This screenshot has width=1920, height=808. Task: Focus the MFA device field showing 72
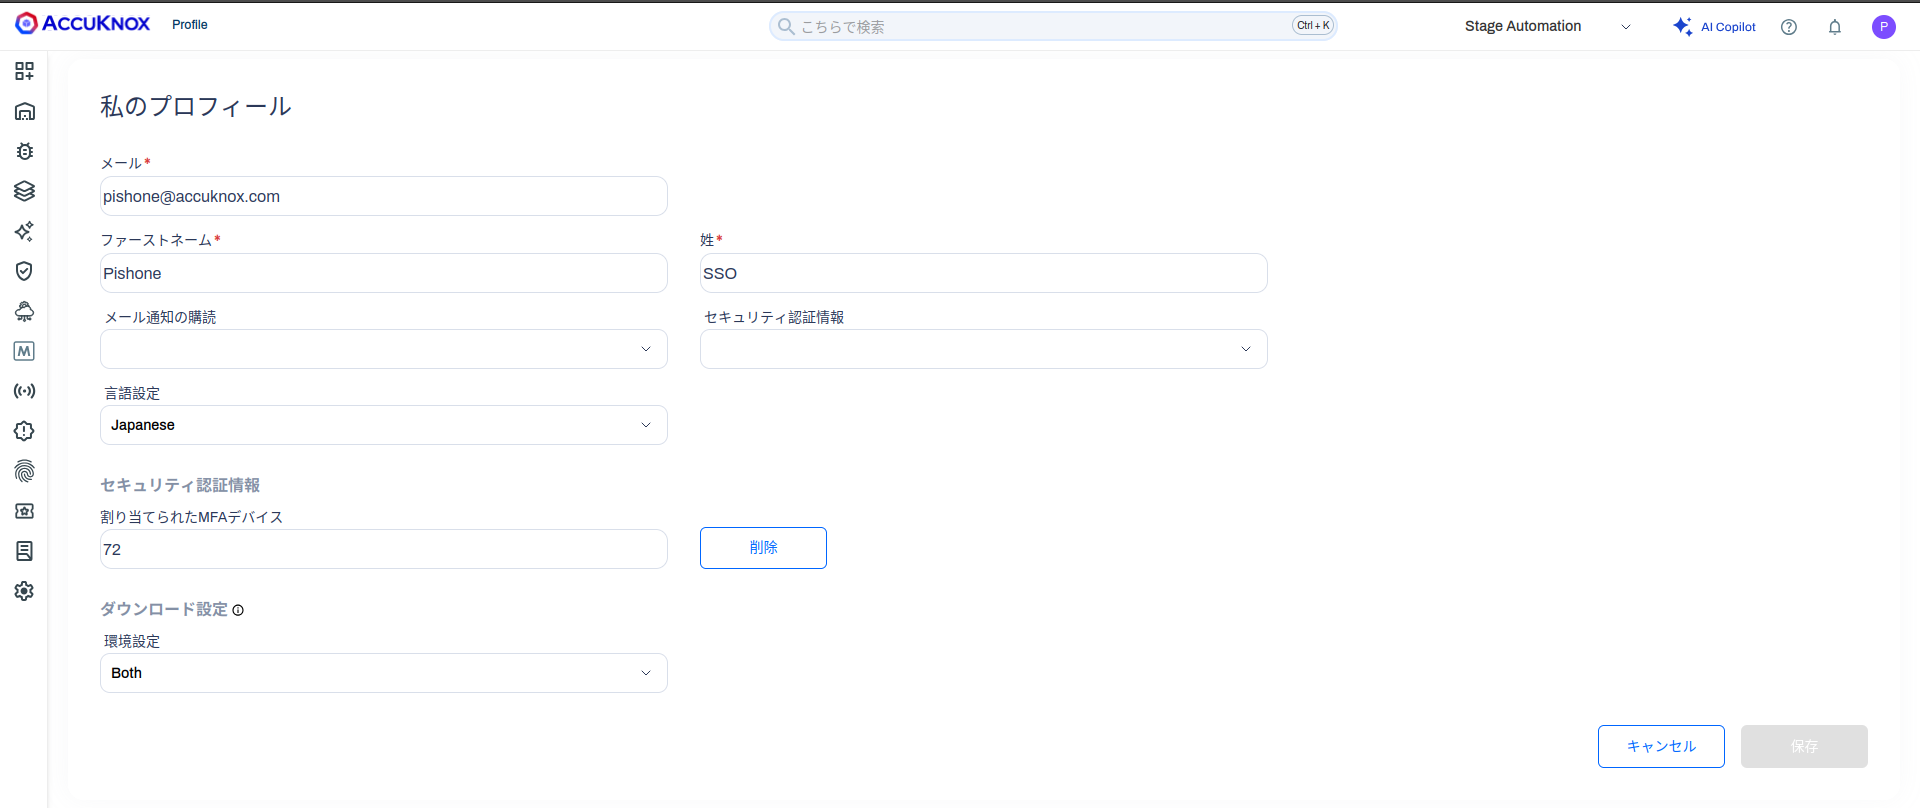[384, 549]
